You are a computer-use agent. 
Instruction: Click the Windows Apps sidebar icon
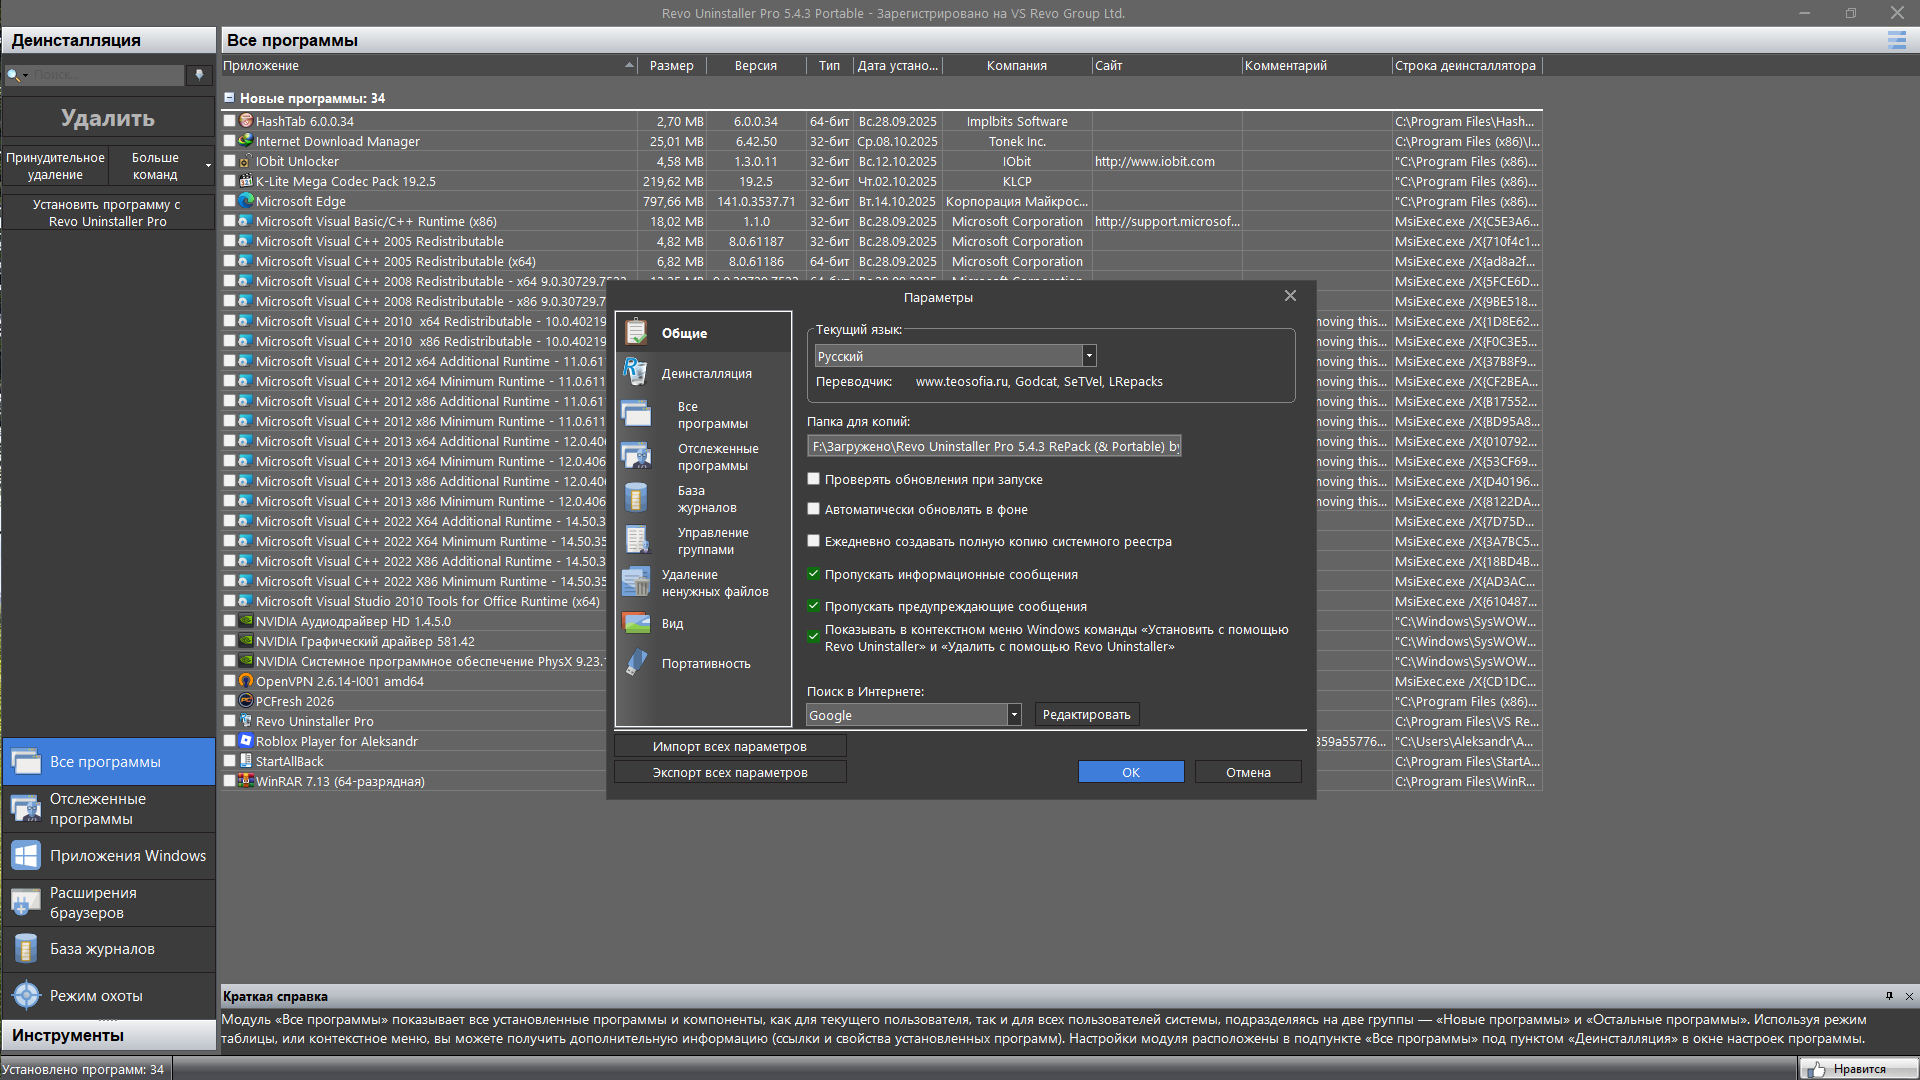(26, 856)
